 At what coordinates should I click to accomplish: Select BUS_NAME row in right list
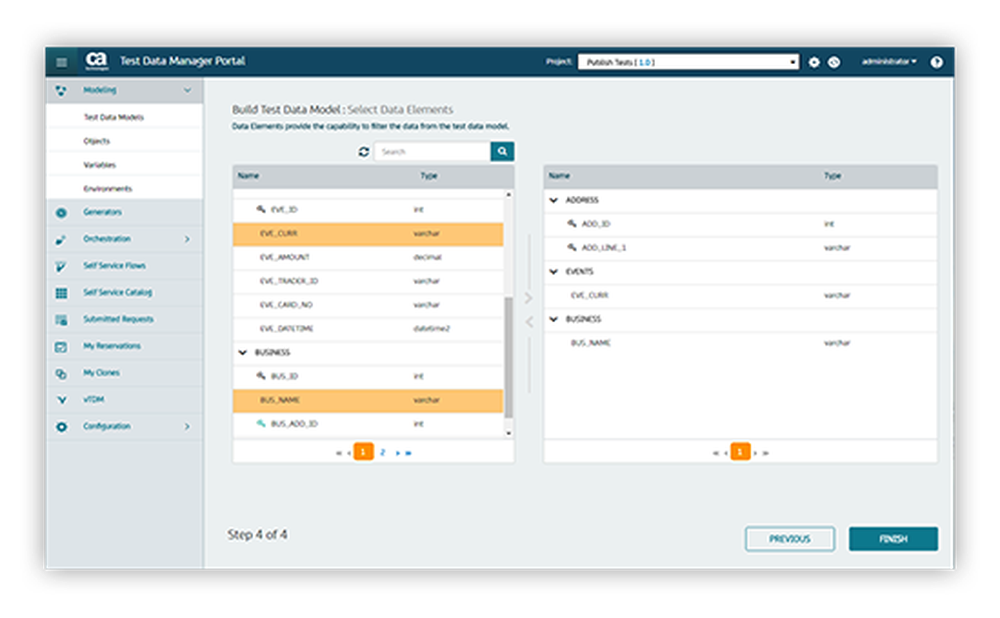point(740,343)
